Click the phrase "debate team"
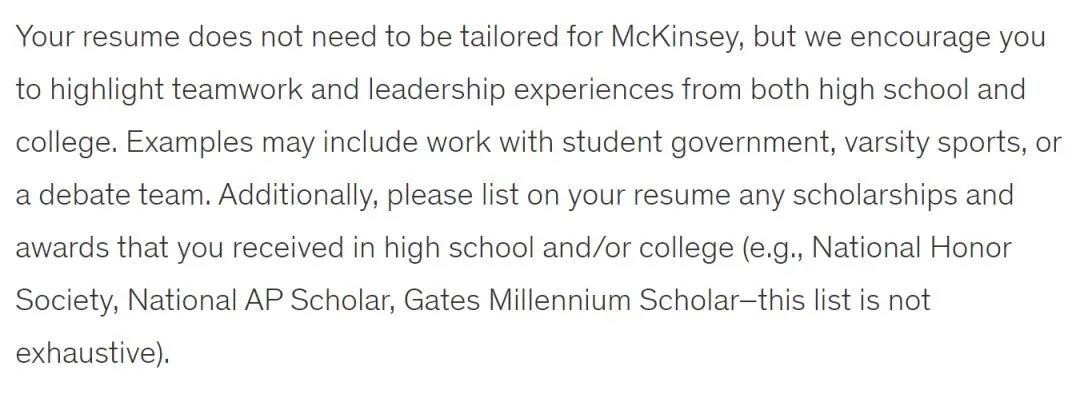 pos(123,196)
